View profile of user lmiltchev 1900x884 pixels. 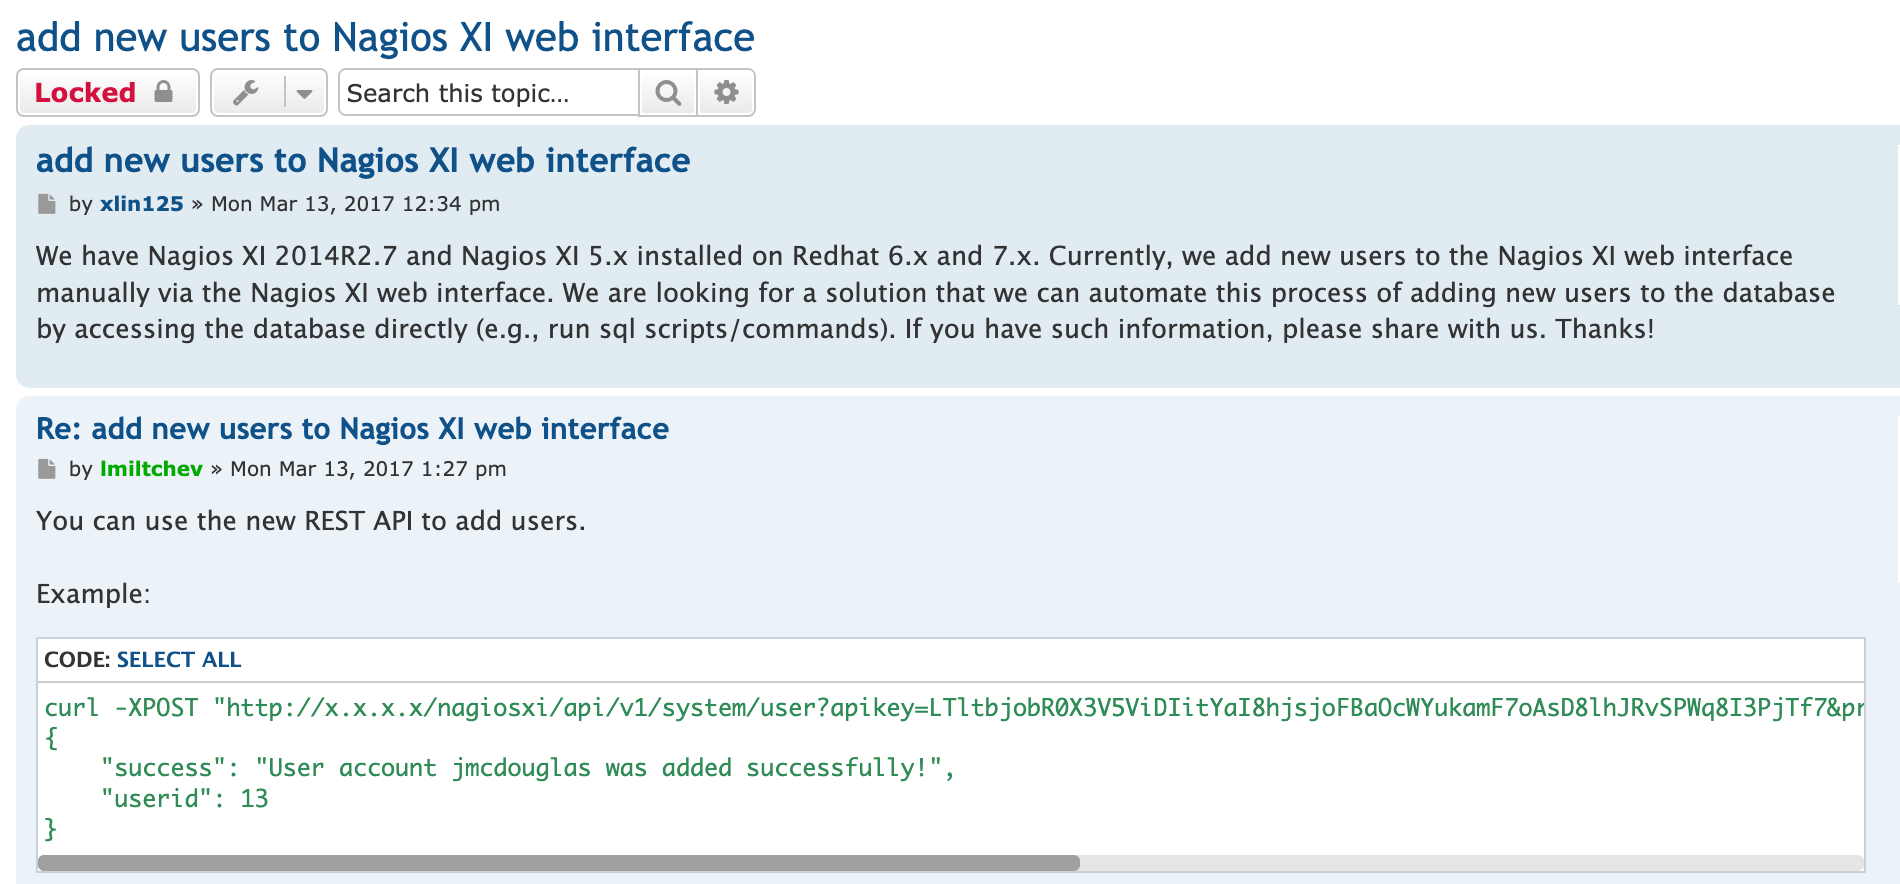151,469
